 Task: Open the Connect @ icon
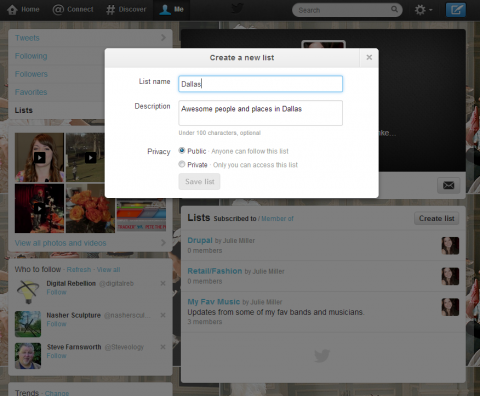(x=58, y=10)
